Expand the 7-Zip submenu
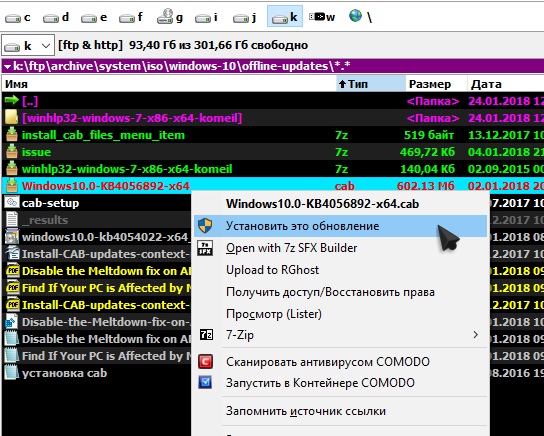This screenshot has width=544, height=436. pos(340,335)
